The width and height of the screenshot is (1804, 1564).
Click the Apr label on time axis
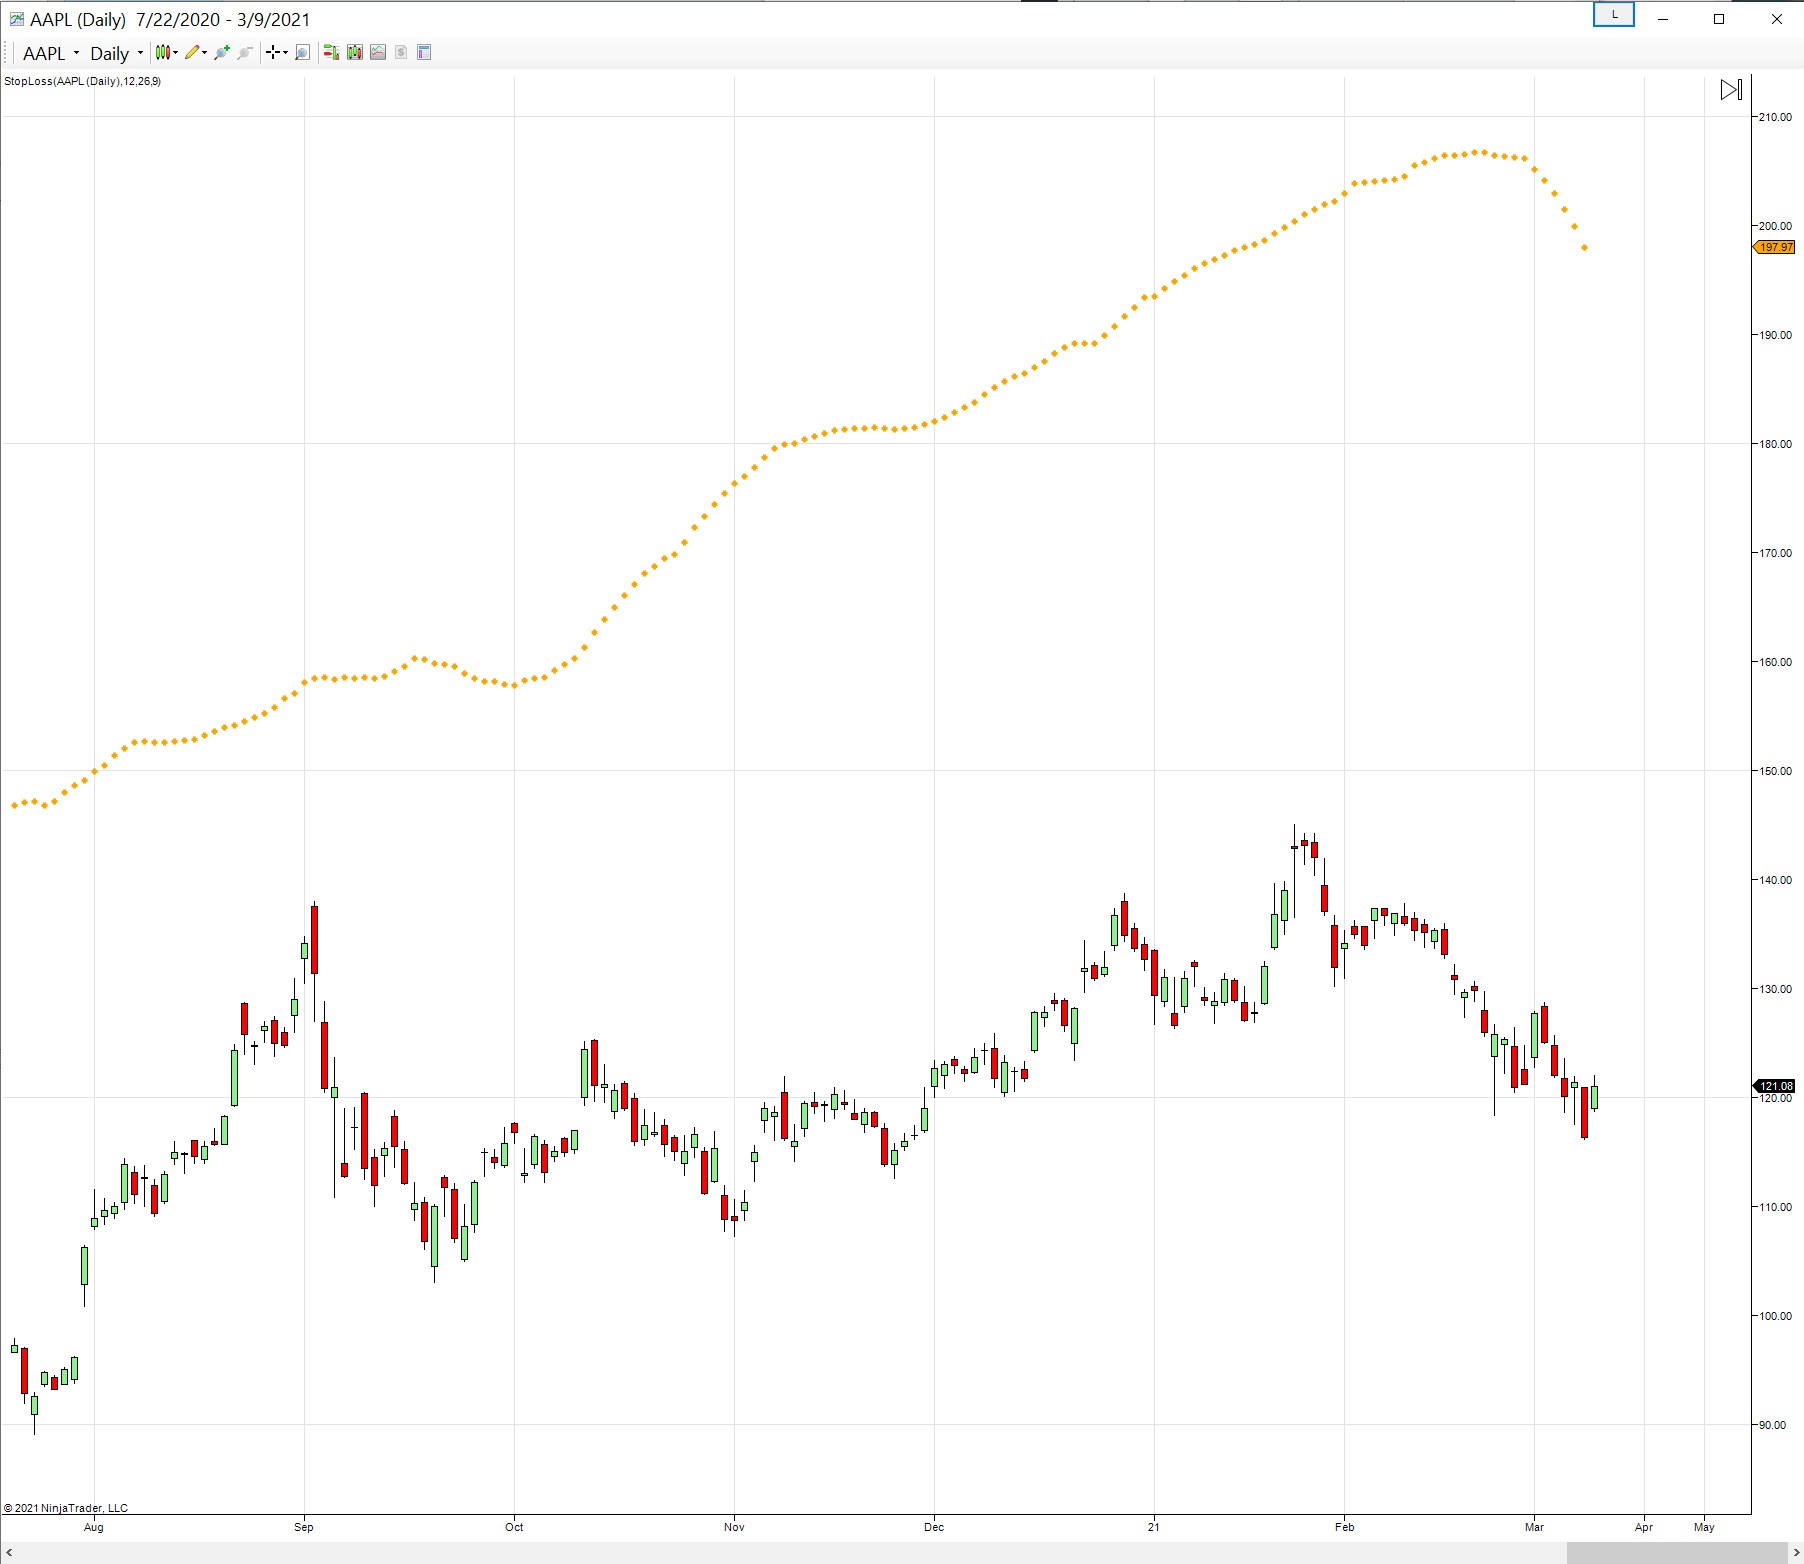(1644, 1527)
